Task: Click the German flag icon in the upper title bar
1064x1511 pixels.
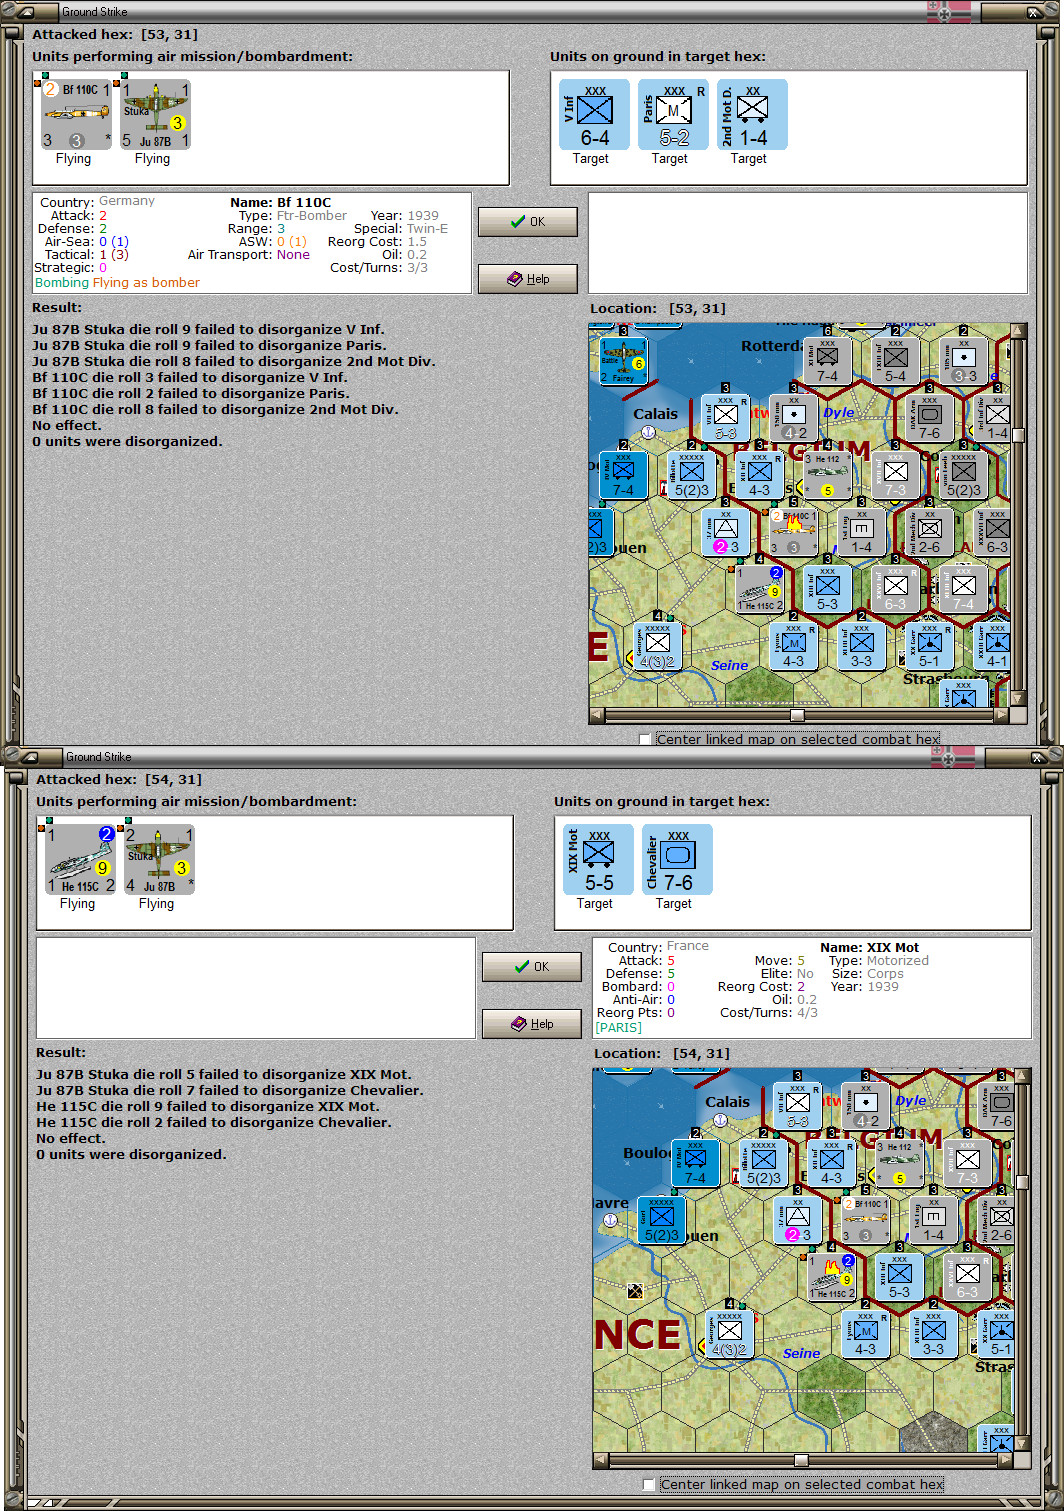Action: tap(949, 13)
